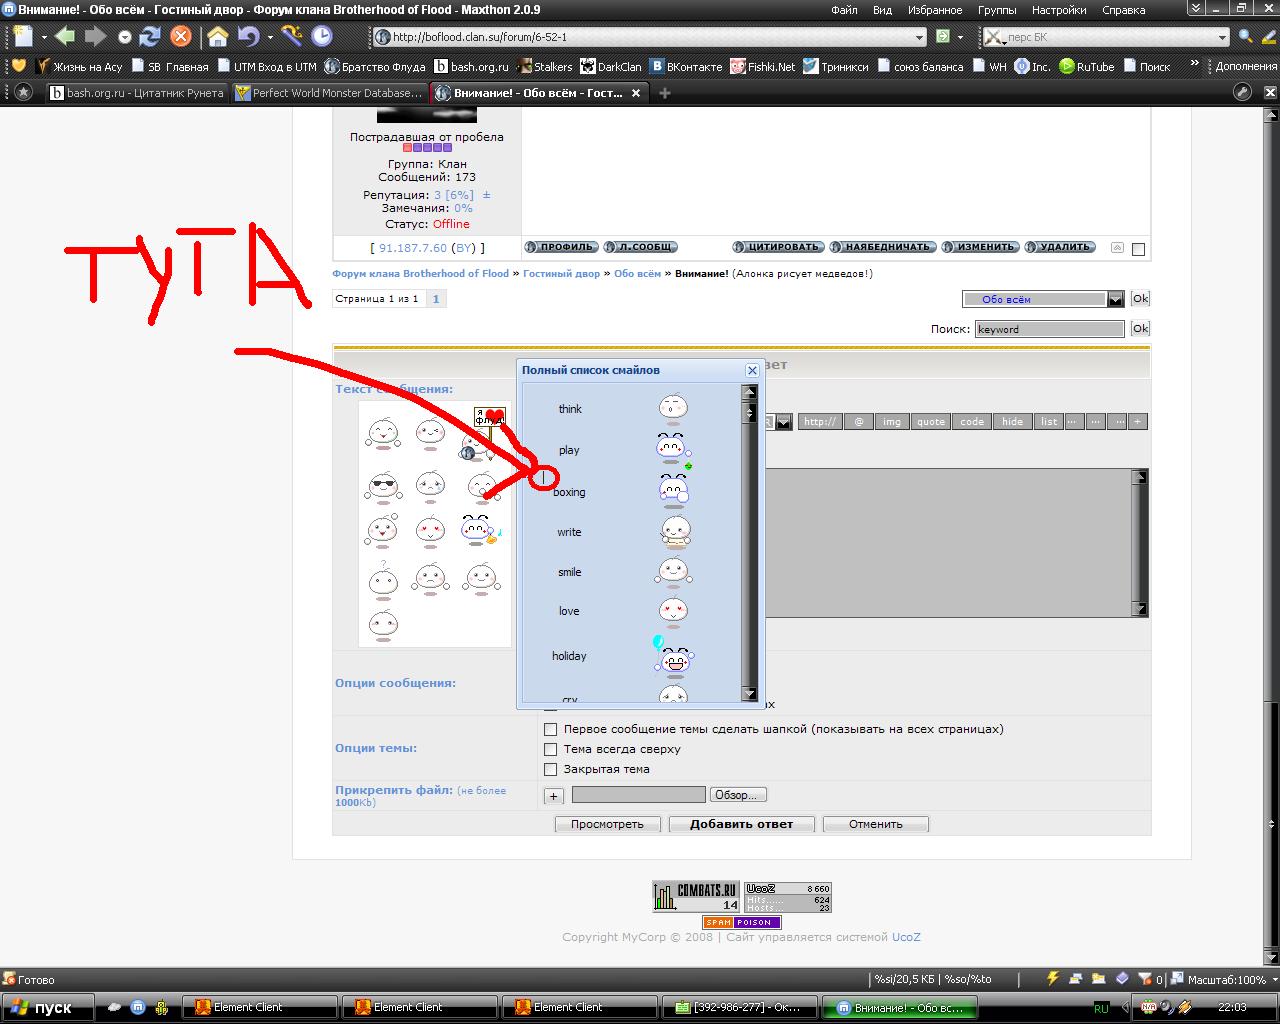
Task: Insert 'hide' BB-code tag button
Action: (1012, 422)
